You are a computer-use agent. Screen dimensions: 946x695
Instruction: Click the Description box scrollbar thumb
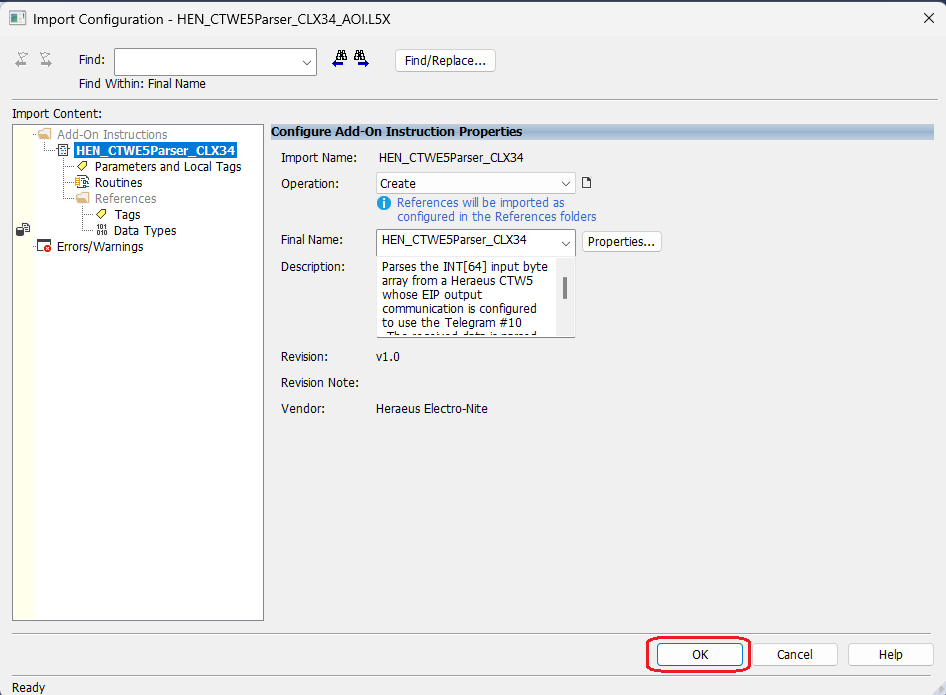(565, 288)
